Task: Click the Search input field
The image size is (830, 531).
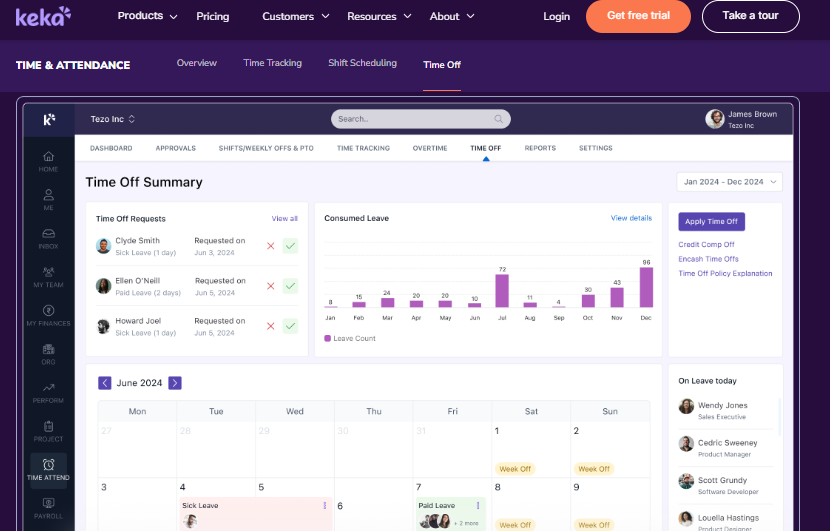Action: [x=421, y=119]
